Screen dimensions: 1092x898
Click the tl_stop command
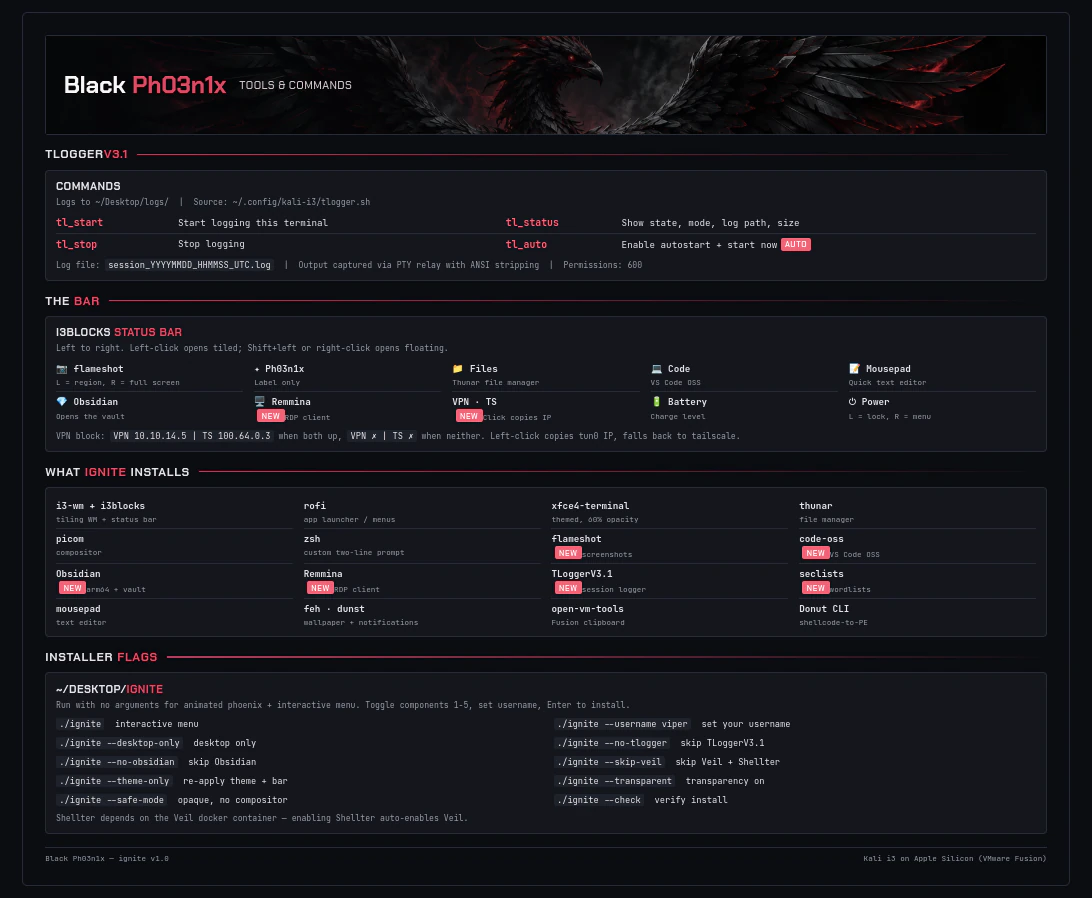[x=77, y=245]
